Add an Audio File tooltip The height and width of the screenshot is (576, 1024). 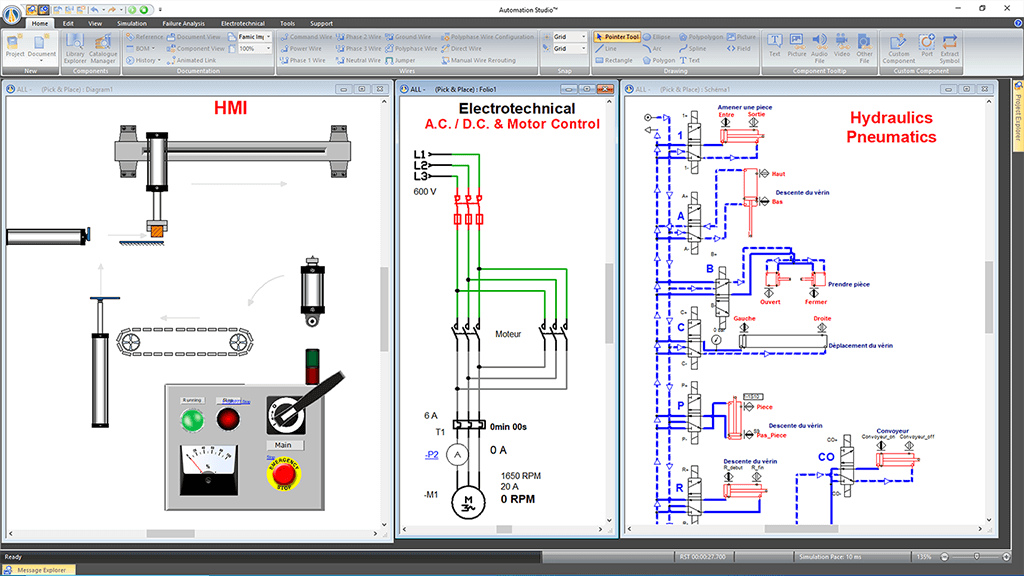(x=819, y=46)
